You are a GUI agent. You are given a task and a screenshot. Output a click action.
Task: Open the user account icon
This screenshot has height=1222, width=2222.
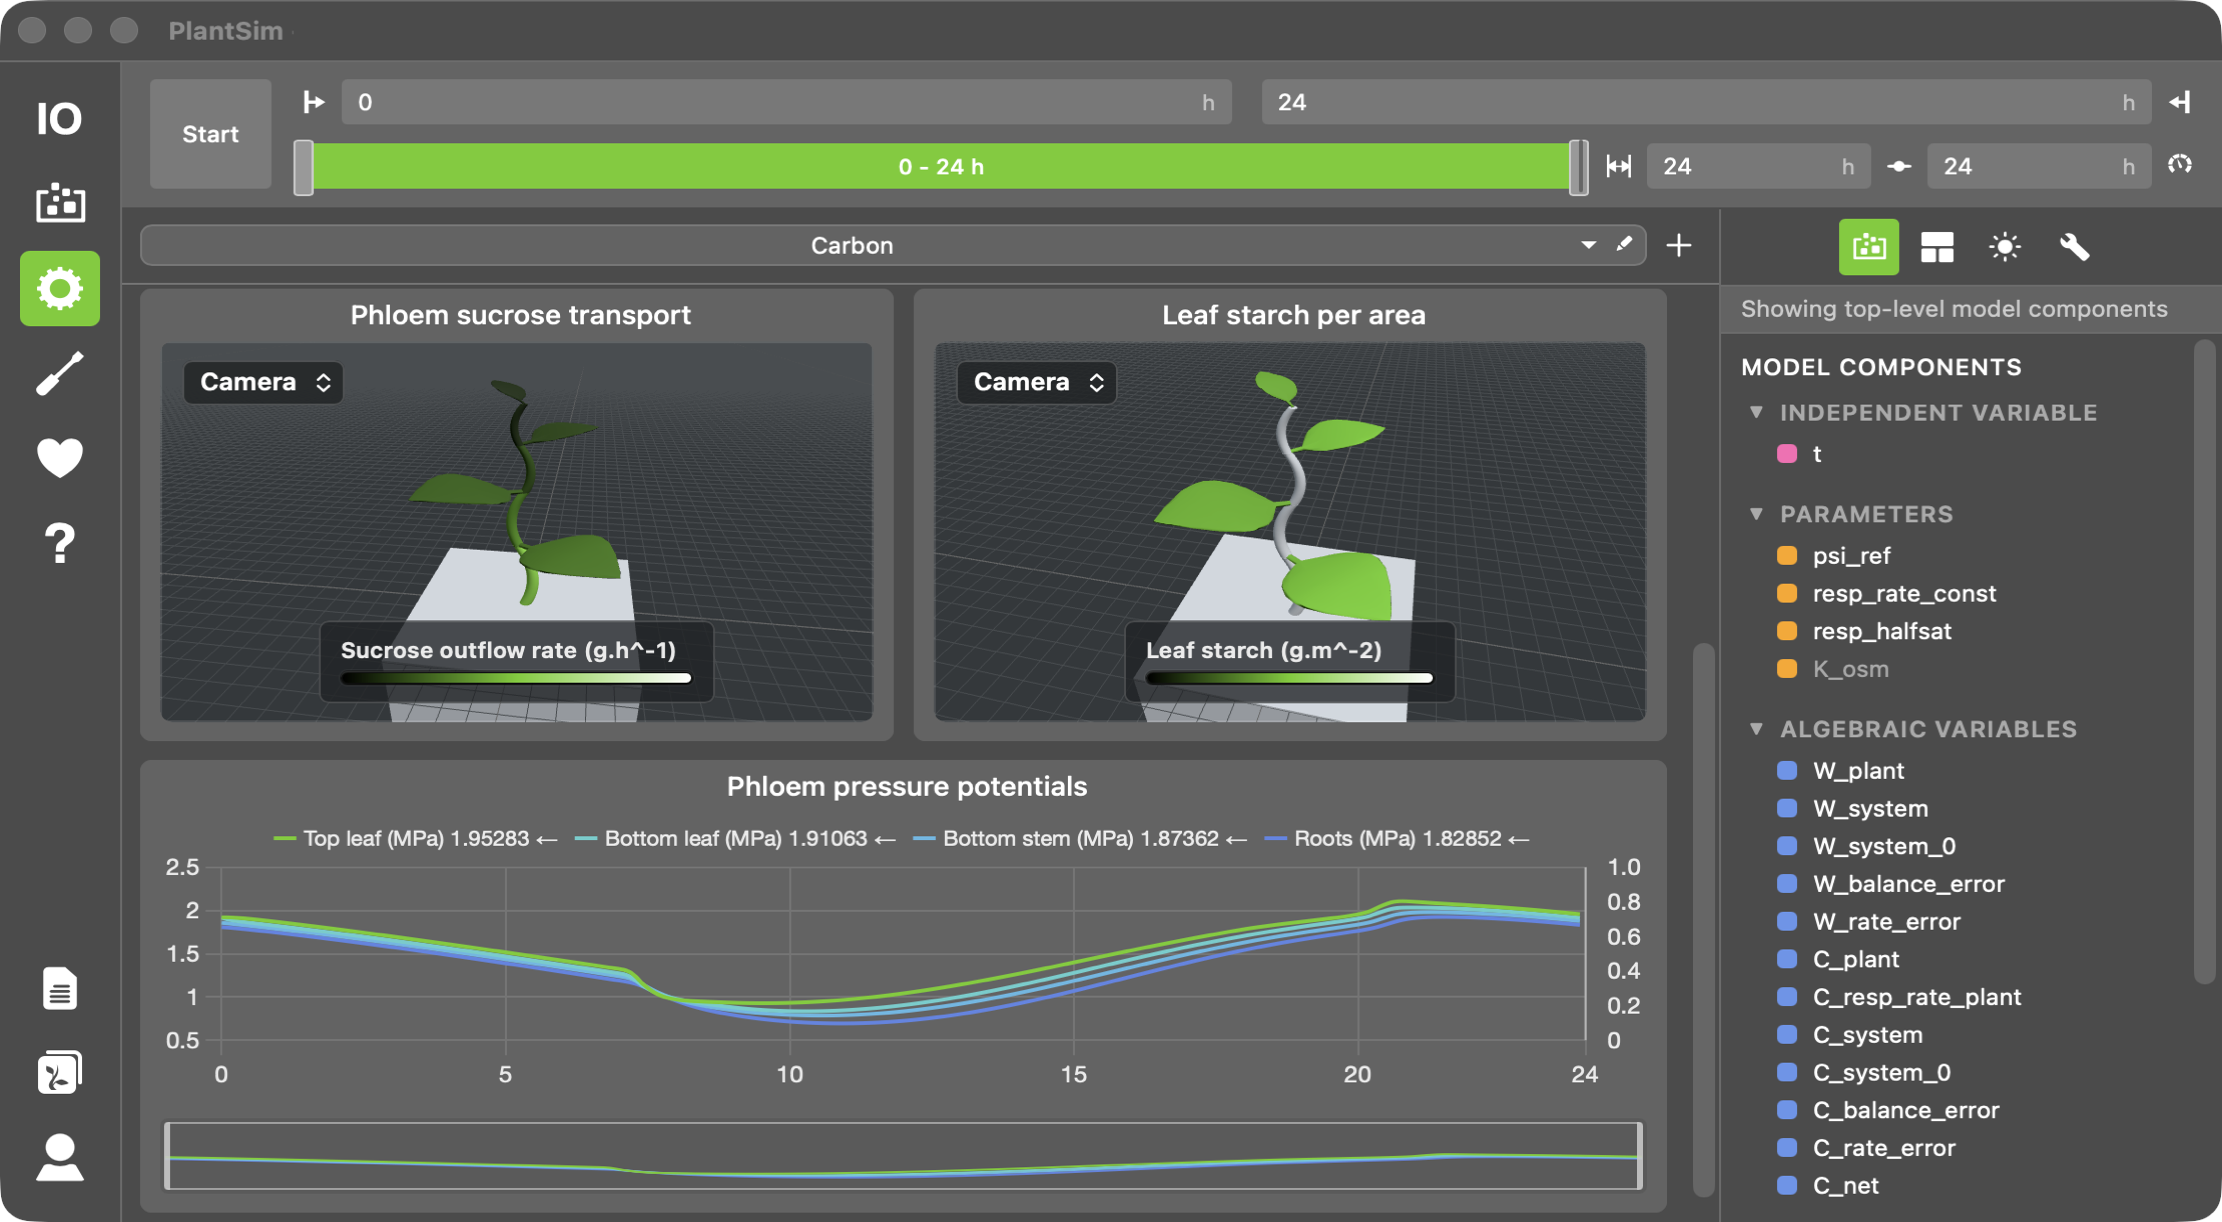click(x=60, y=1158)
